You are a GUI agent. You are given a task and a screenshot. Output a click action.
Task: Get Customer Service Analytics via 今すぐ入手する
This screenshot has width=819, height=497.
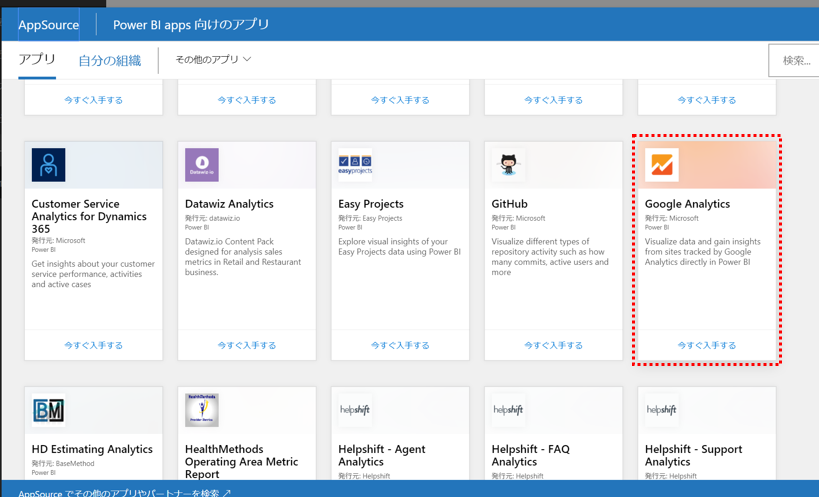pos(93,345)
